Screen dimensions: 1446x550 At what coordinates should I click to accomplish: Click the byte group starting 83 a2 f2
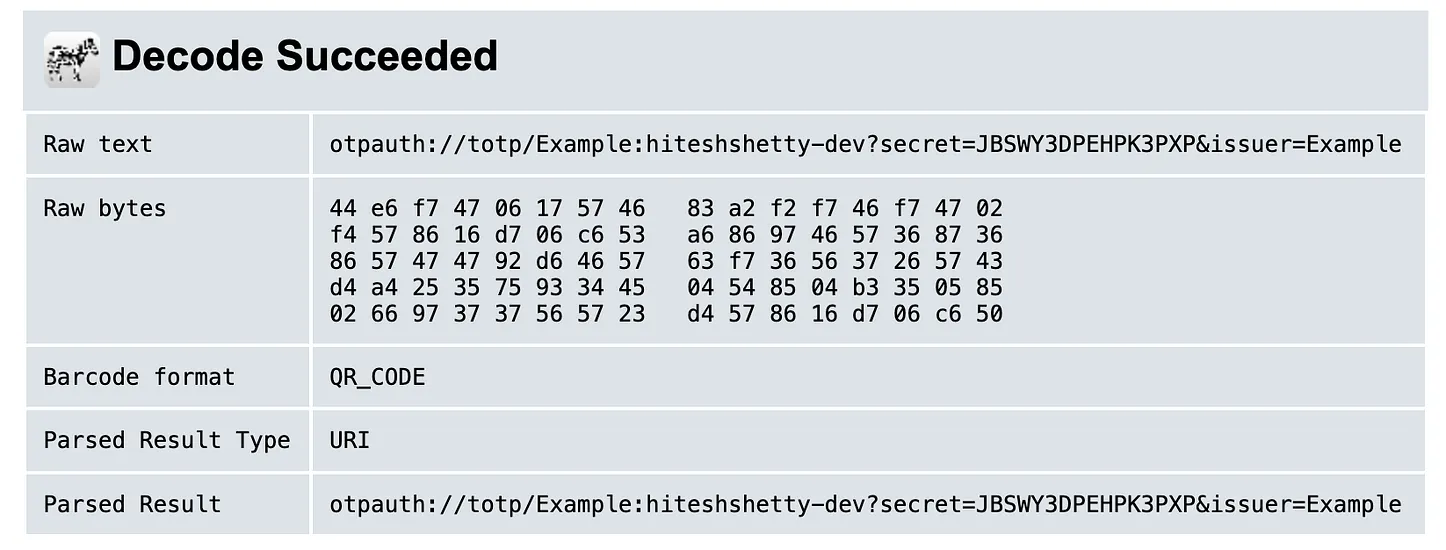click(x=844, y=208)
